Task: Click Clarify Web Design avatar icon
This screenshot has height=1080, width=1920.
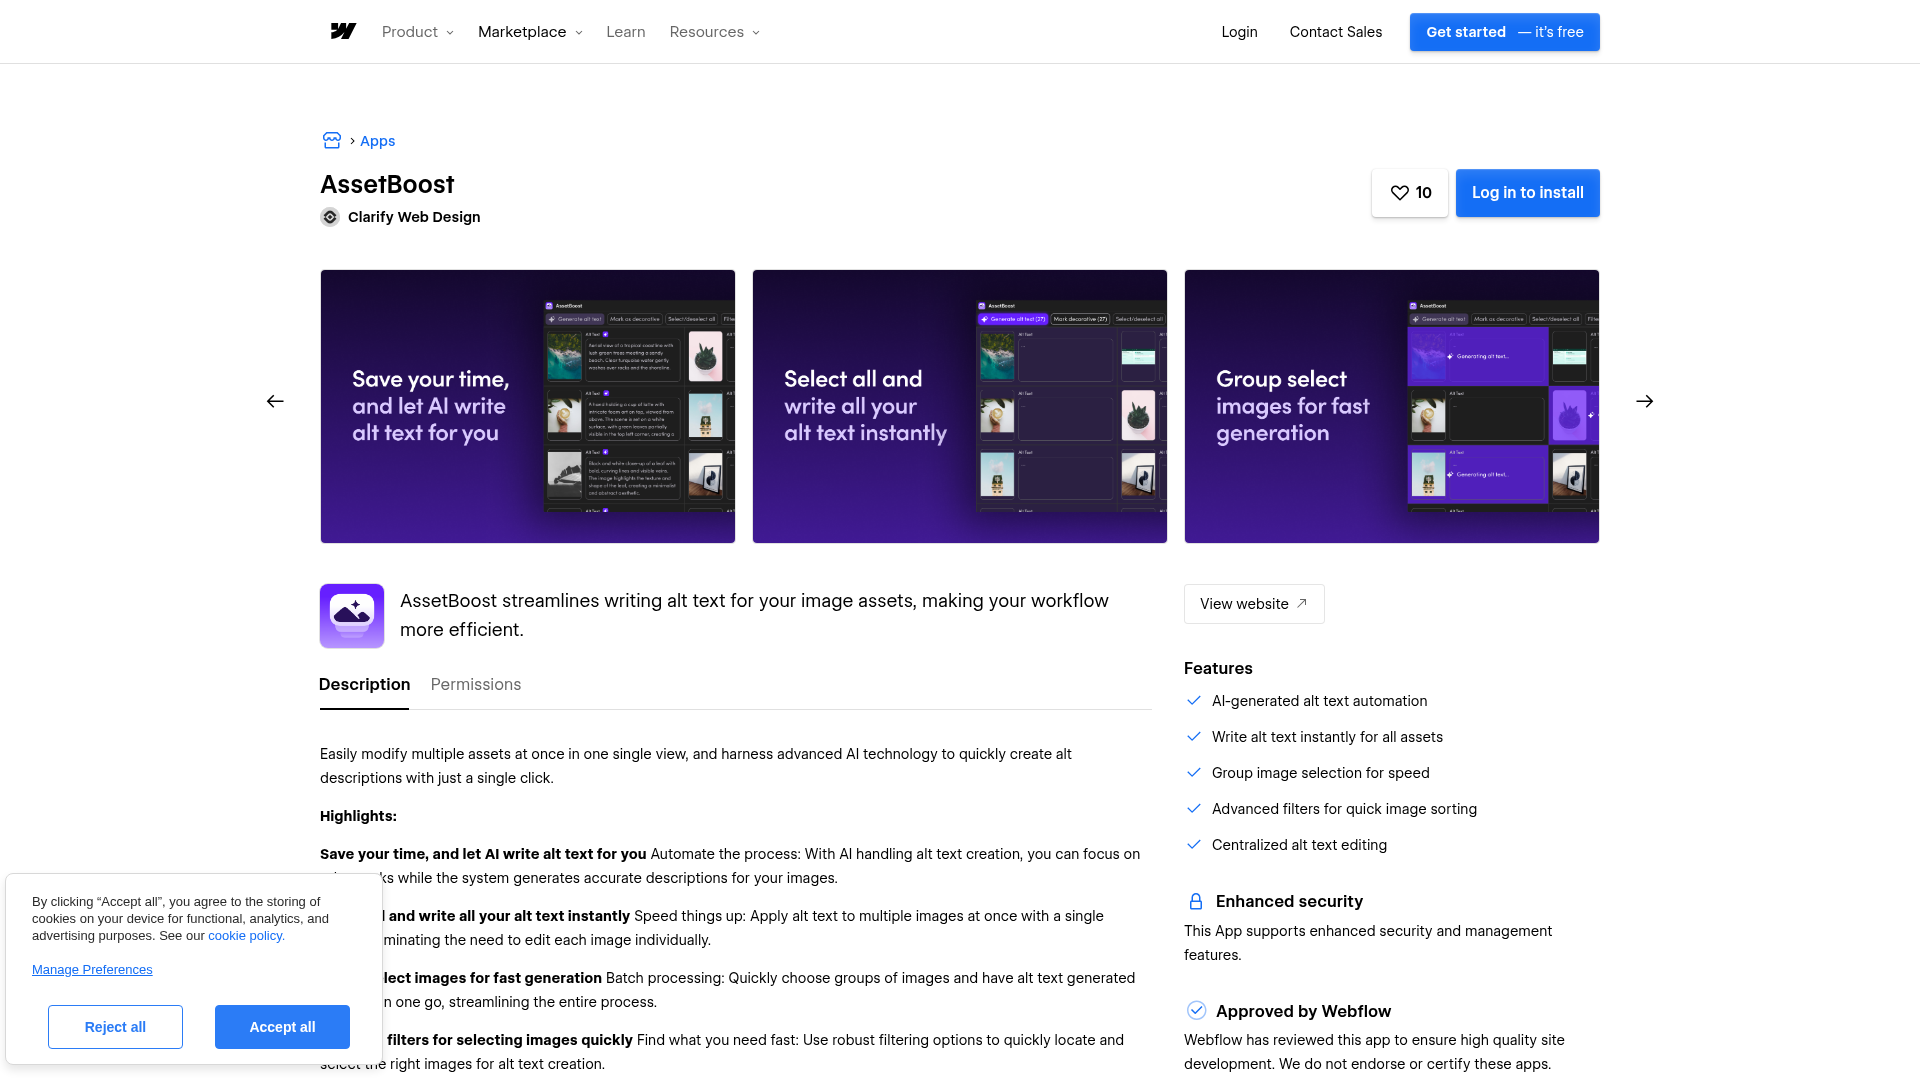Action: tap(330, 217)
